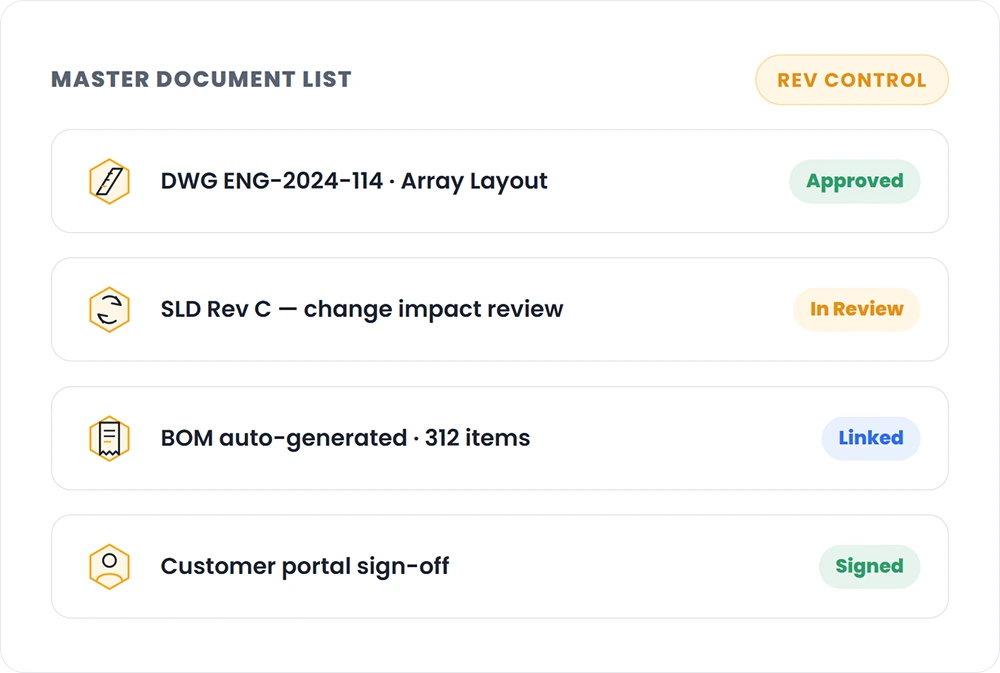Click the revision cycle arrows icon
The width and height of the screenshot is (1000, 673).
click(109, 309)
